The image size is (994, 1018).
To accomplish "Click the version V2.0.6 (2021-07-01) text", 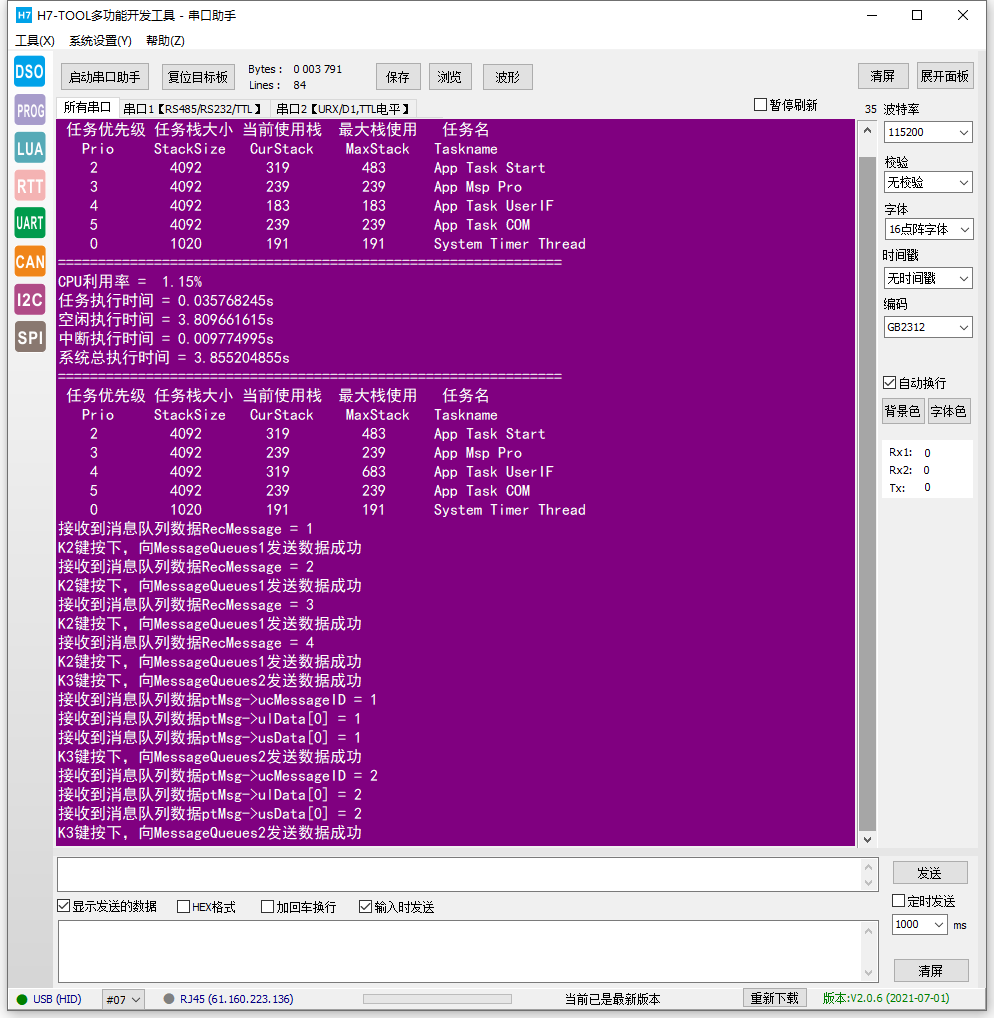I will (x=886, y=998).
